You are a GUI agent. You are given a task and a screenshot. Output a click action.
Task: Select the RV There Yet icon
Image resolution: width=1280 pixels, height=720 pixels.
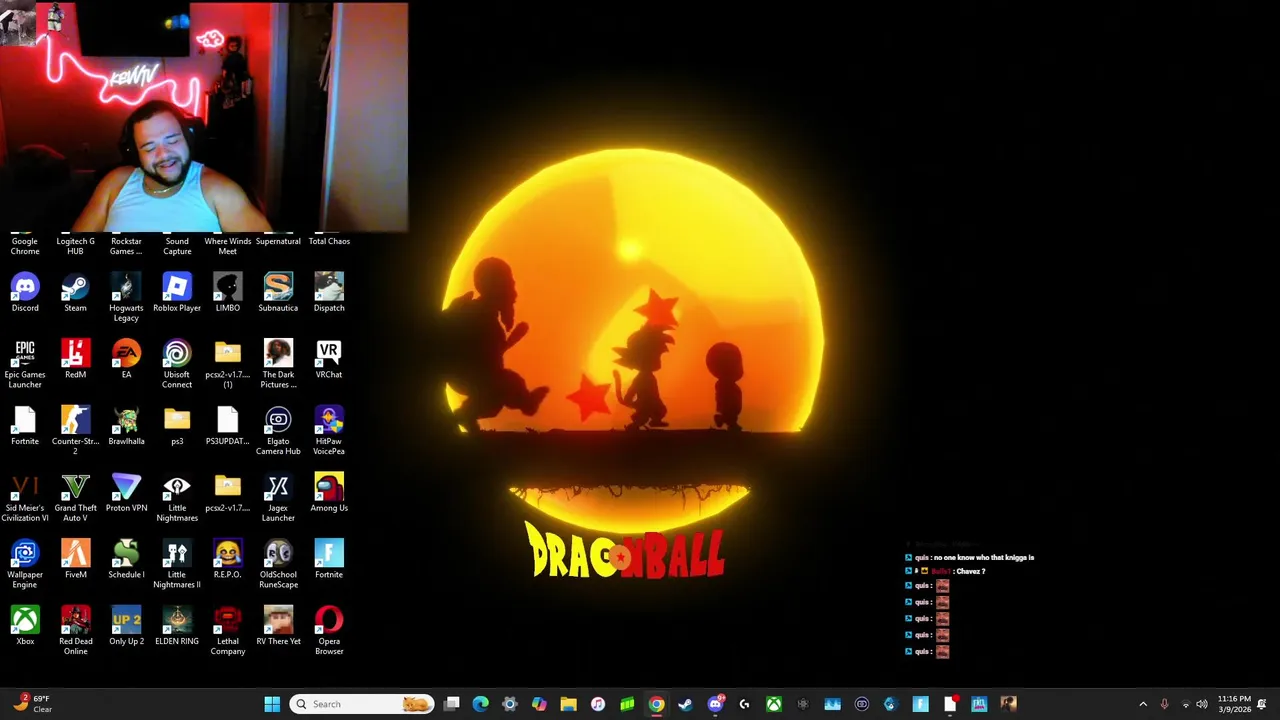point(278,627)
